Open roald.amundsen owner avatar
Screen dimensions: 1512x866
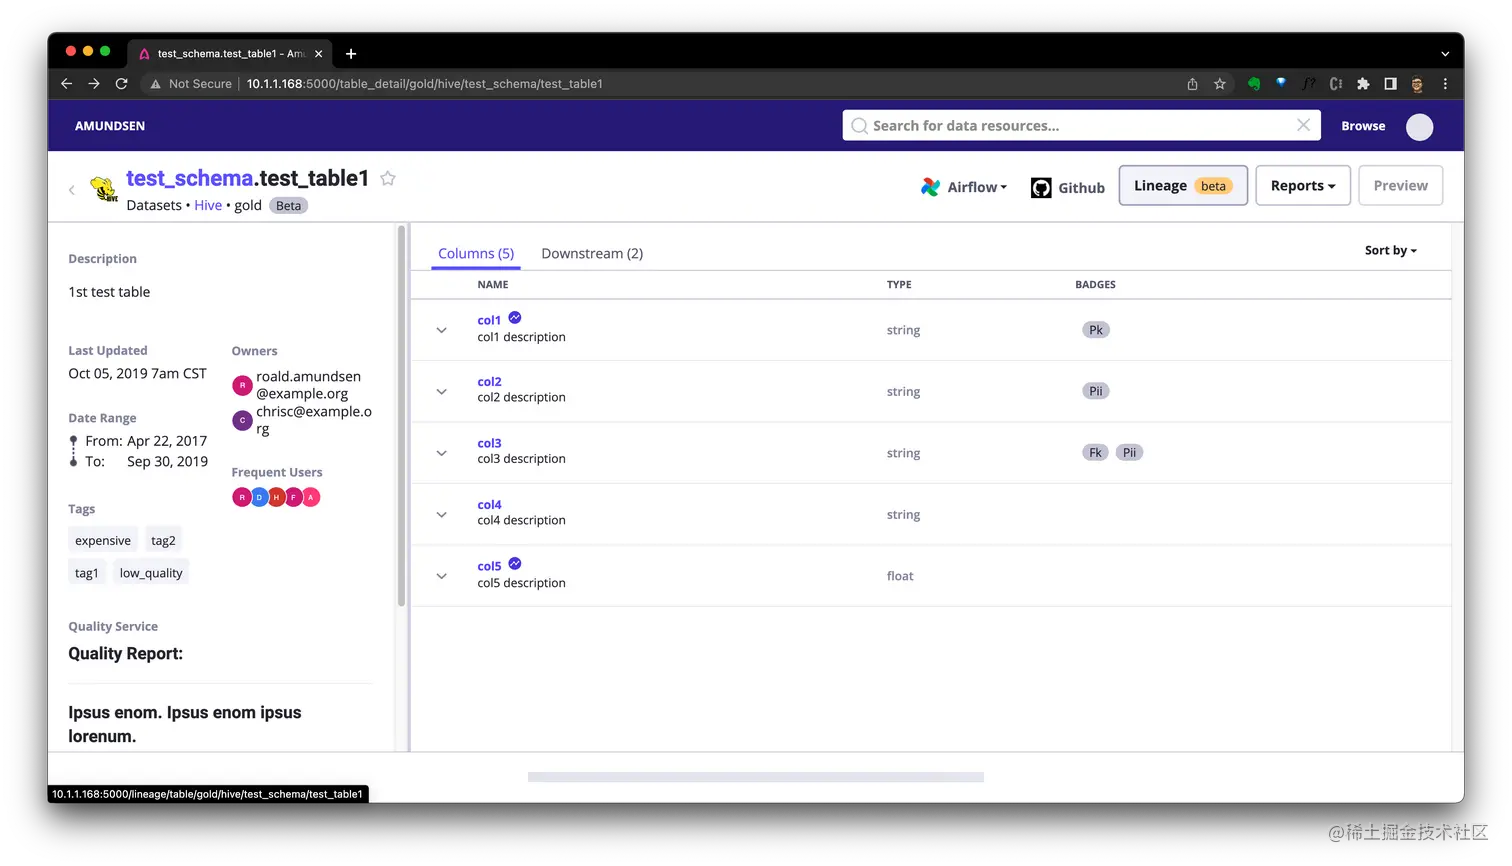242,385
